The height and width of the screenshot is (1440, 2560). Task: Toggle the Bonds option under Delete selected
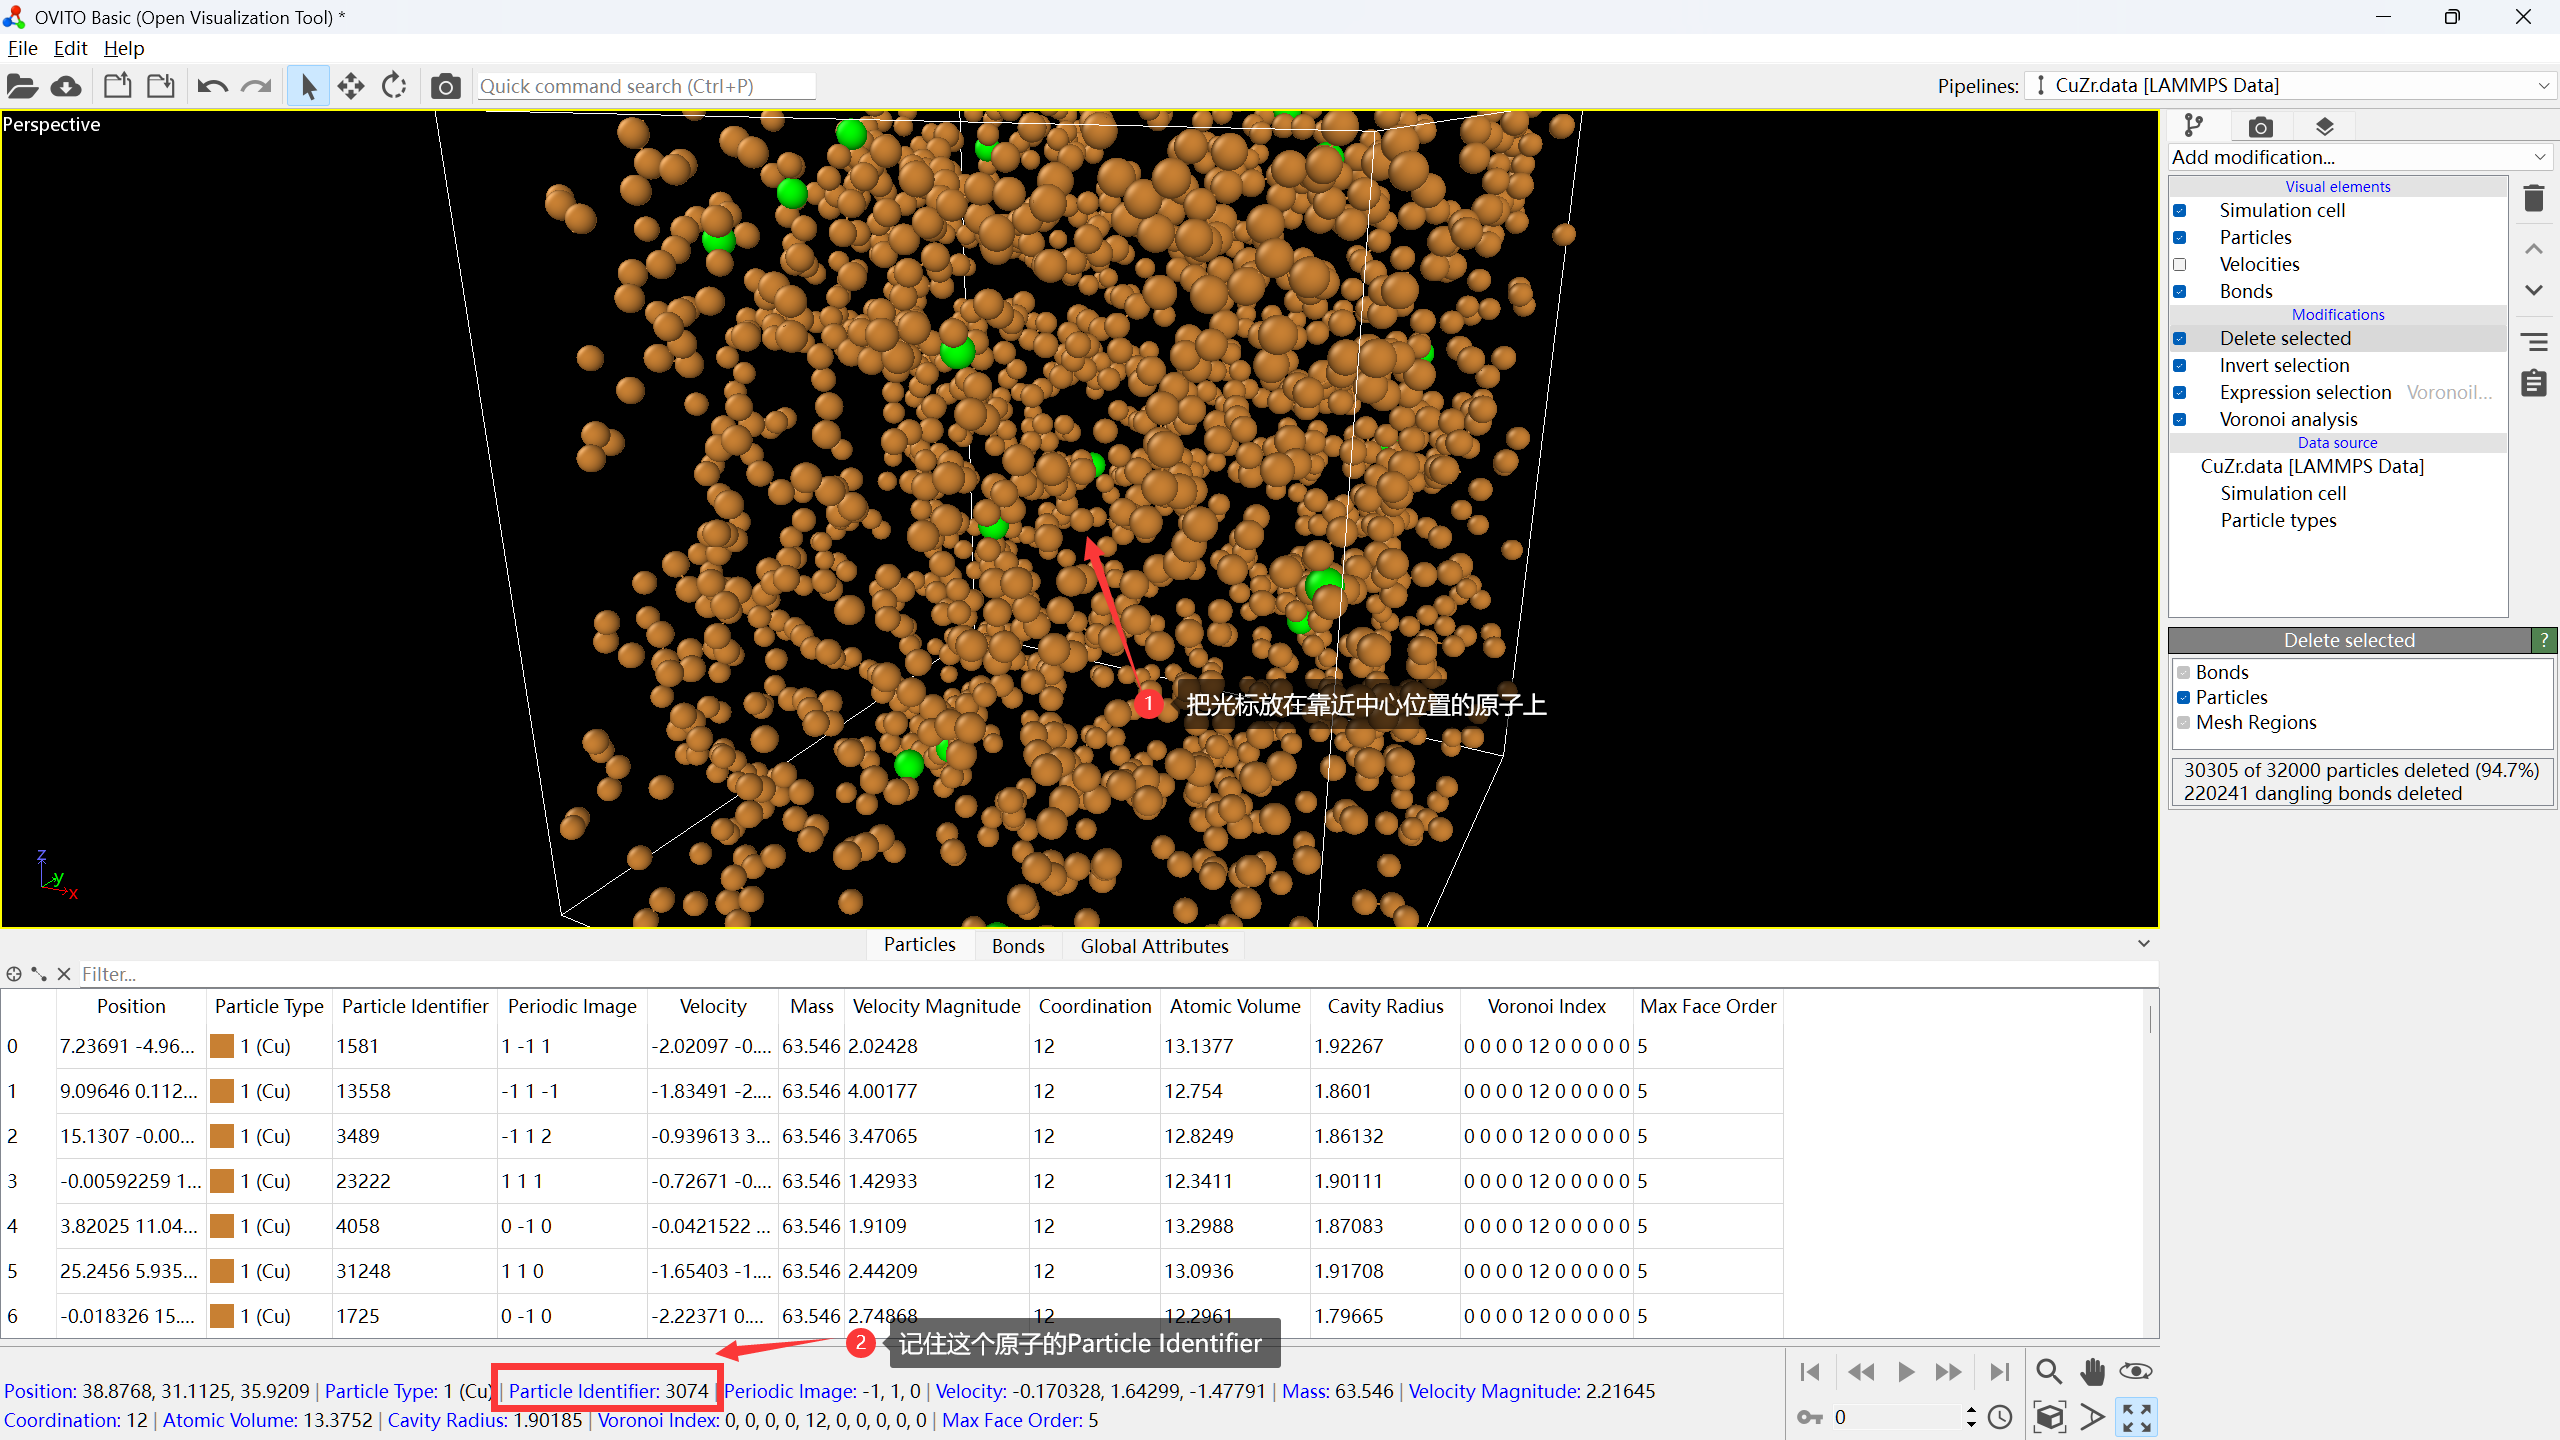[x=2184, y=673]
